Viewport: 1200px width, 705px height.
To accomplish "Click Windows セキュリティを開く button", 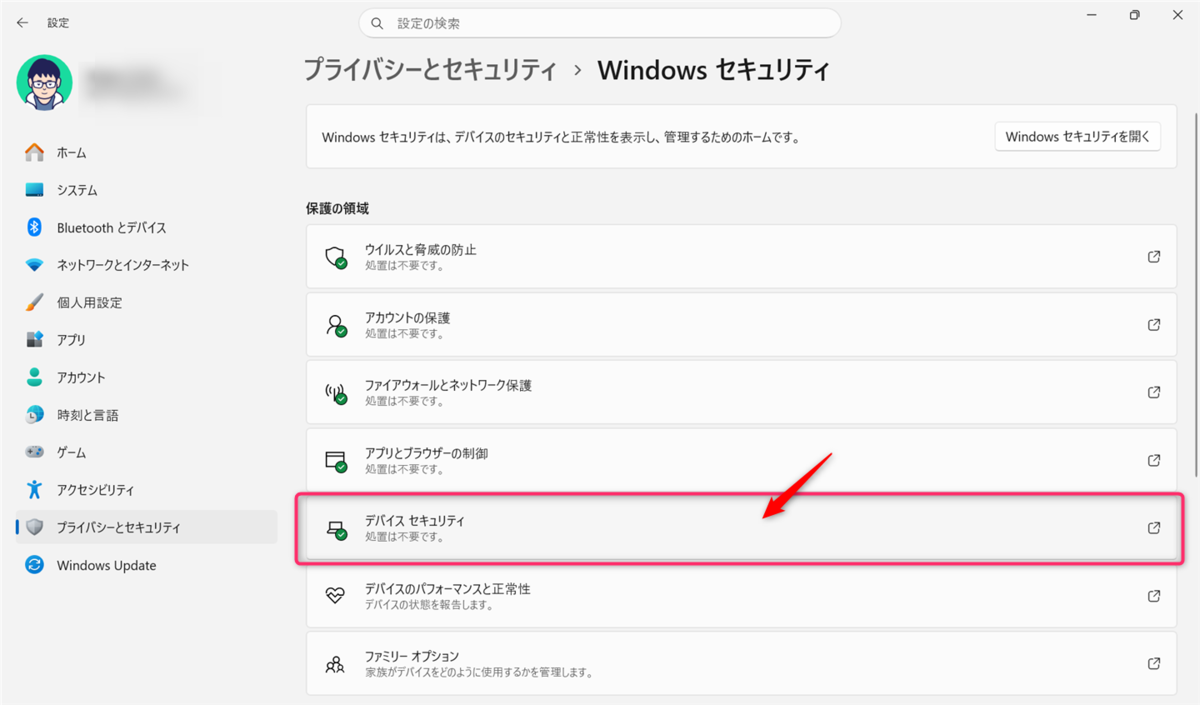I will pyautogui.click(x=1077, y=137).
